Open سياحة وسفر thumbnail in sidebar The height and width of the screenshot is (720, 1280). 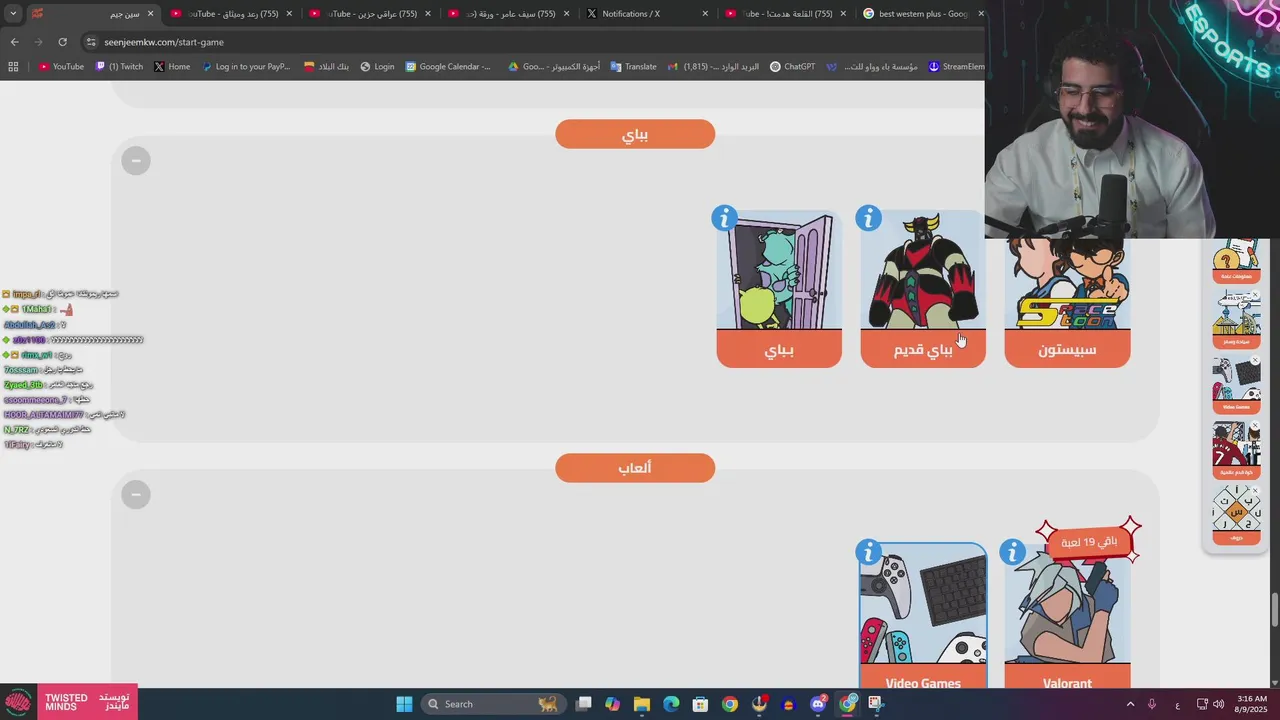(1236, 319)
